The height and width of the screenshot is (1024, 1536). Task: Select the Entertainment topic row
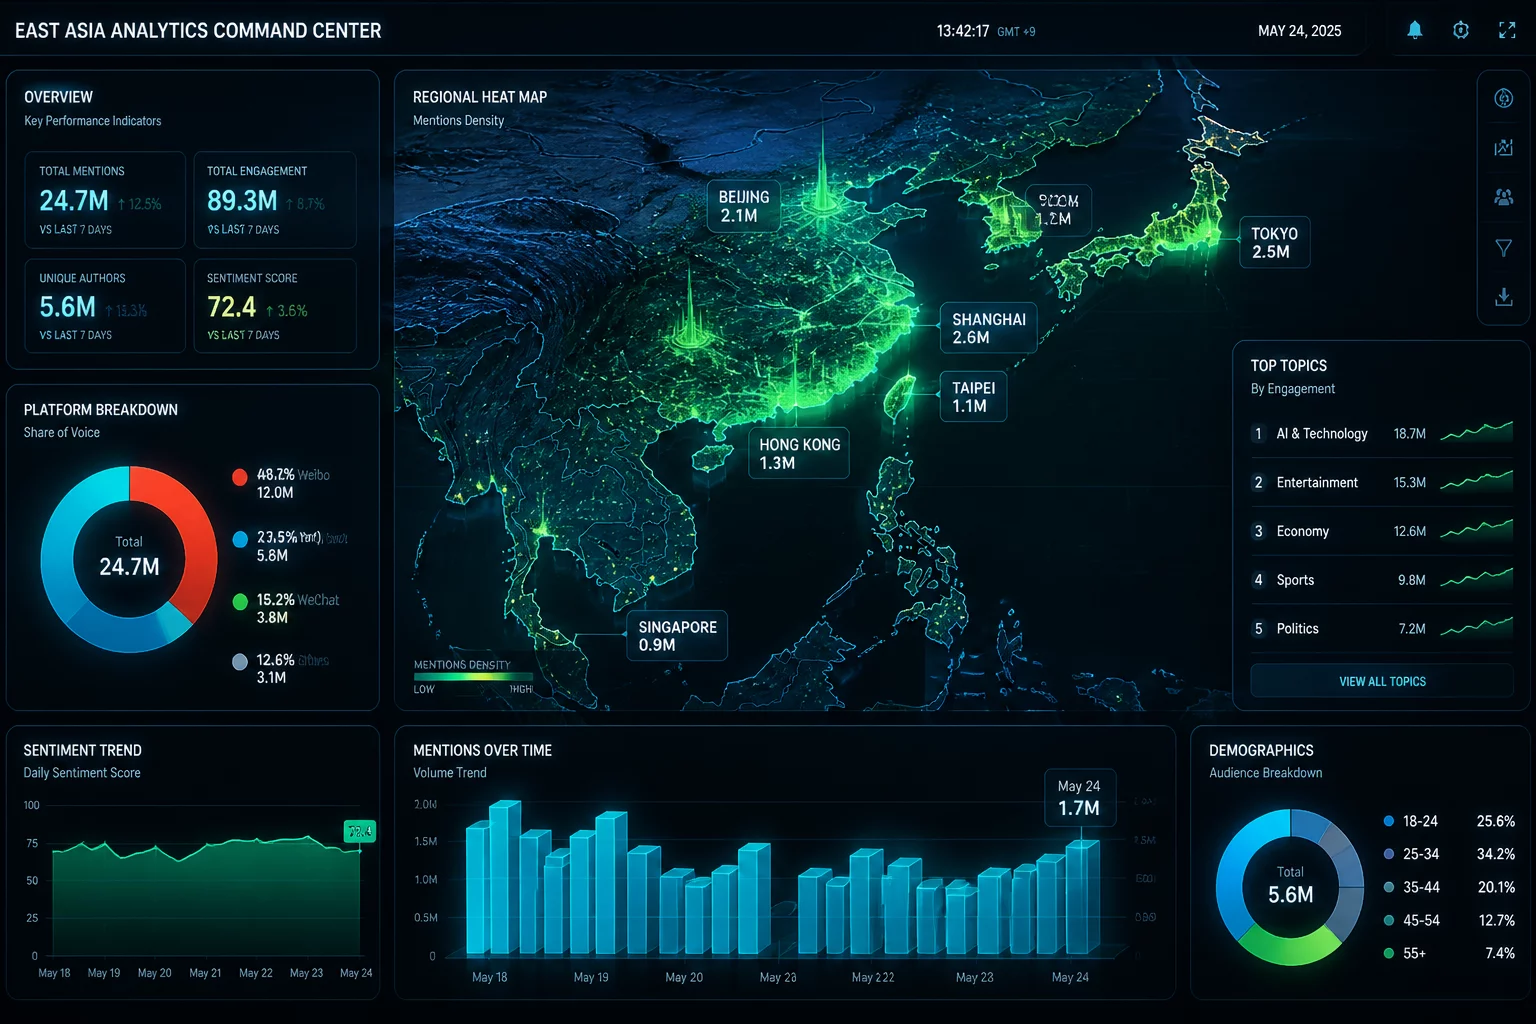1382,482
